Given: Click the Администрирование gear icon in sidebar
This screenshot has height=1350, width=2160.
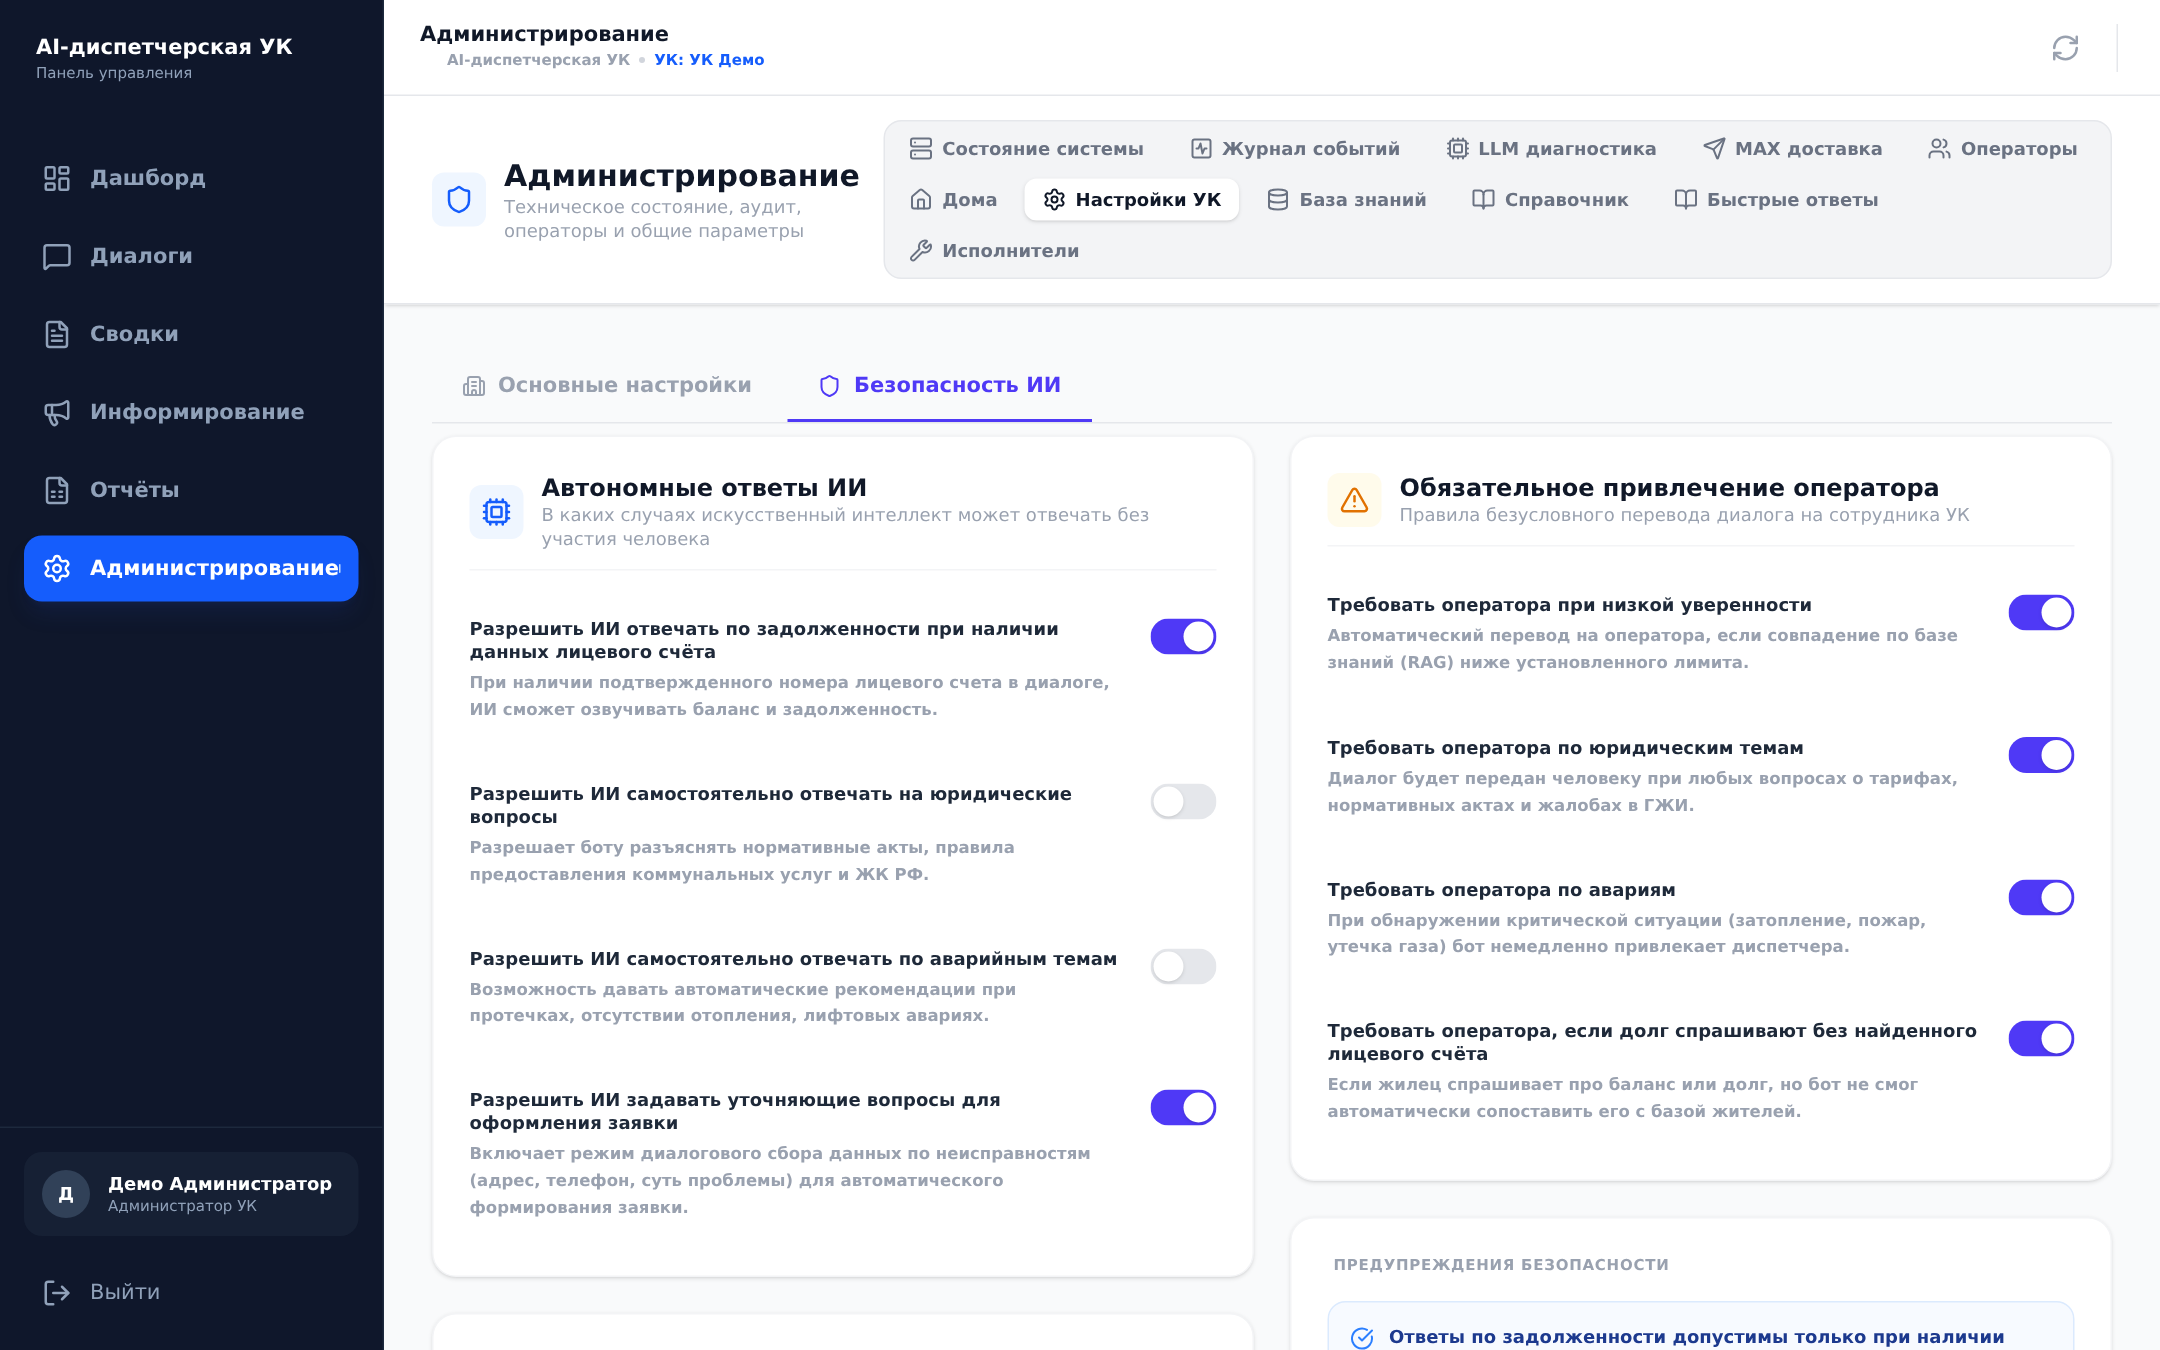Looking at the screenshot, I should tap(57, 568).
